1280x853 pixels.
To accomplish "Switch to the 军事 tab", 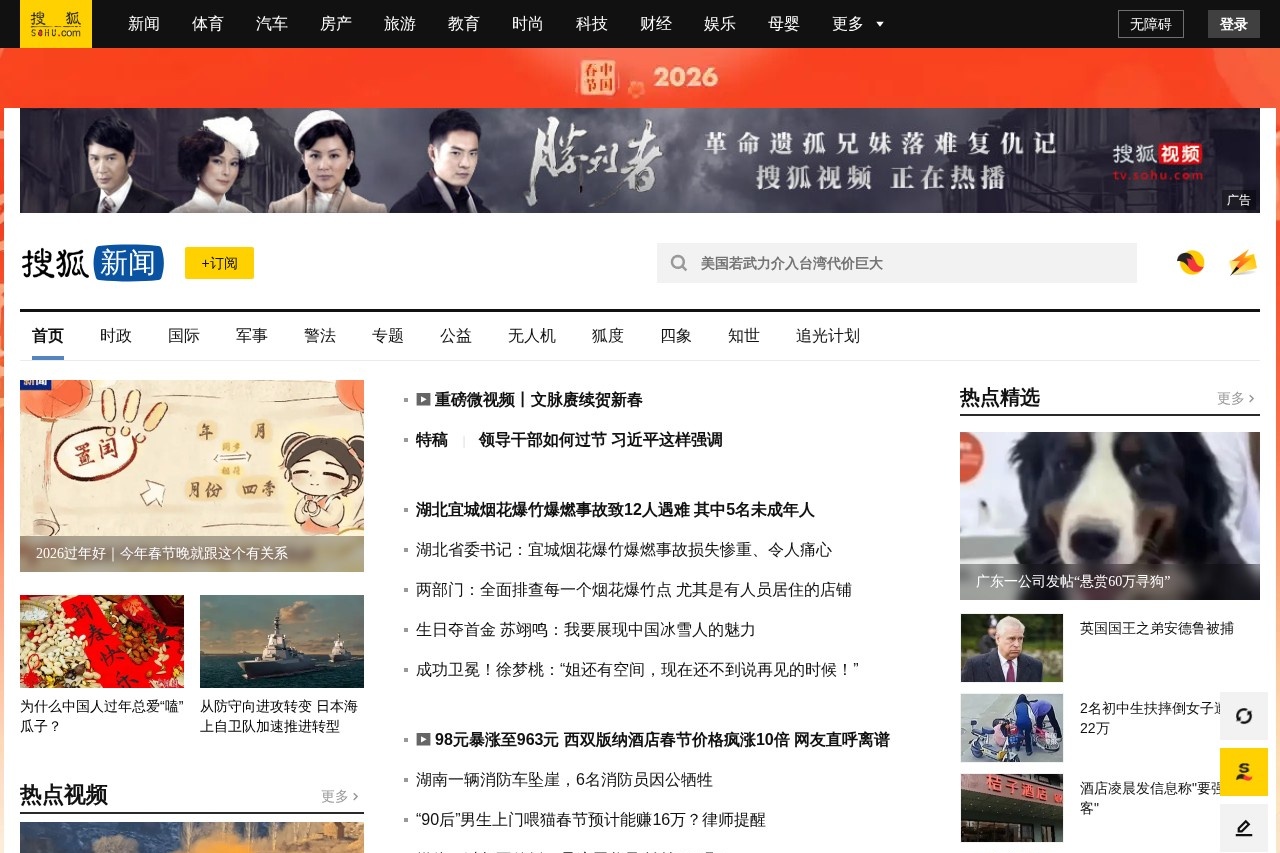I will pos(252,336).
